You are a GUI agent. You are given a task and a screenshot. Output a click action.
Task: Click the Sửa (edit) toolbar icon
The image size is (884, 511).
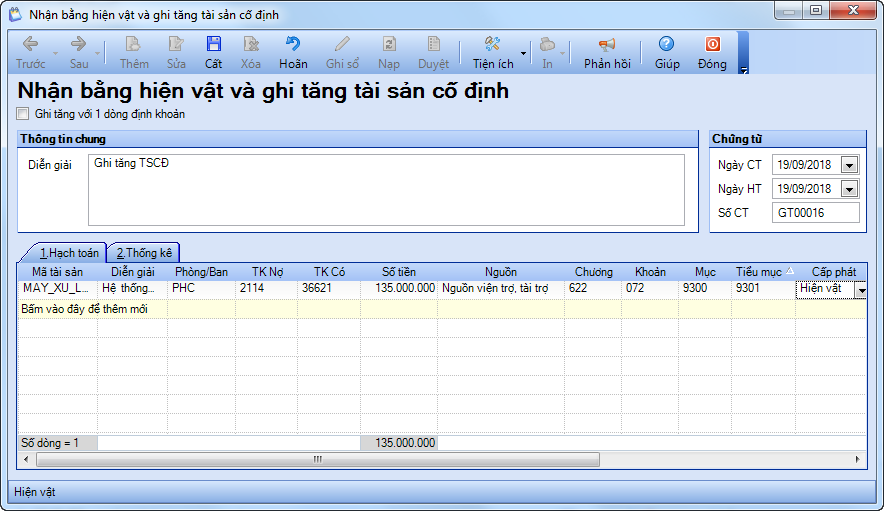(176, 52)
